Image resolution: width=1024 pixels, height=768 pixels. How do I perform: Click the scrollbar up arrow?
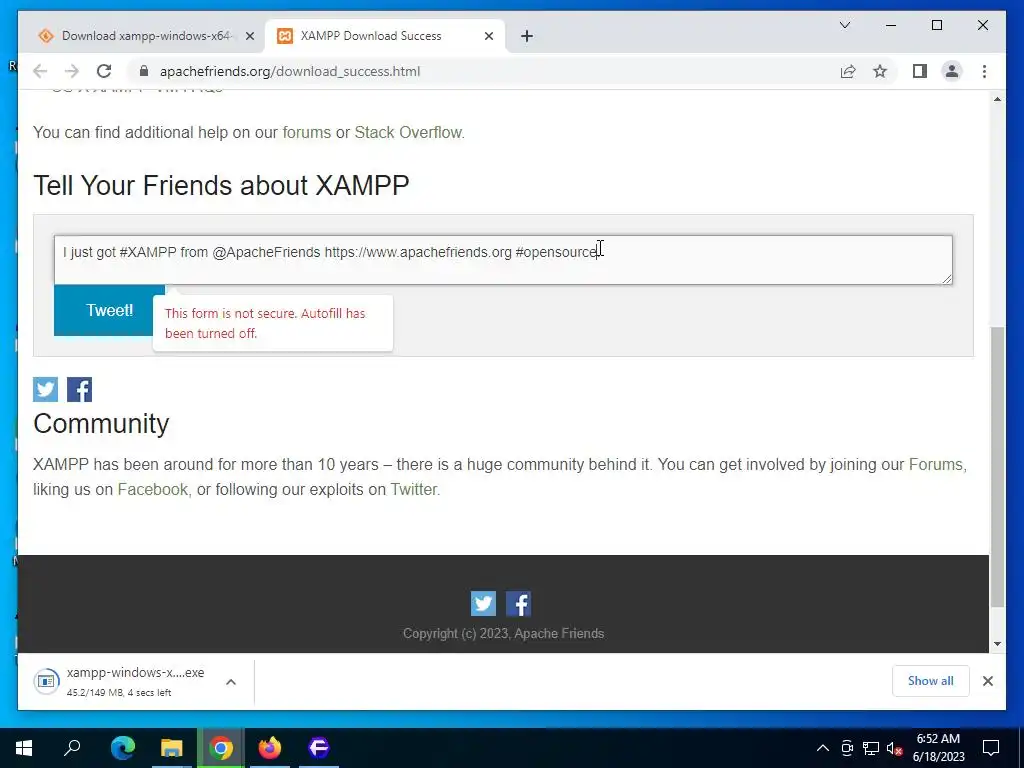pyautogui.click(x=997, y=99)
